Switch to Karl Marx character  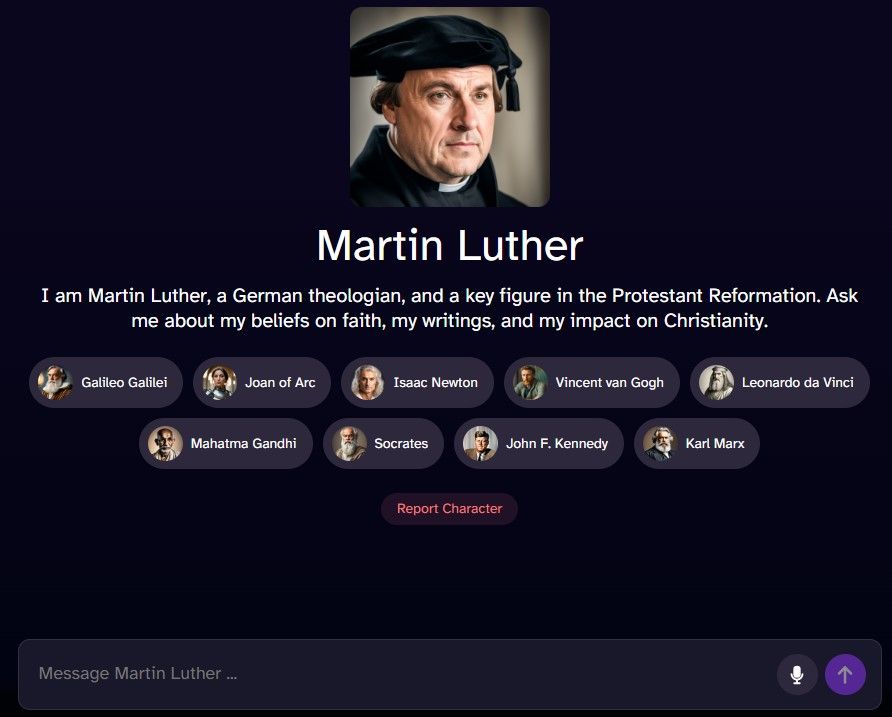pyautogui.click(x=697, y=443)
